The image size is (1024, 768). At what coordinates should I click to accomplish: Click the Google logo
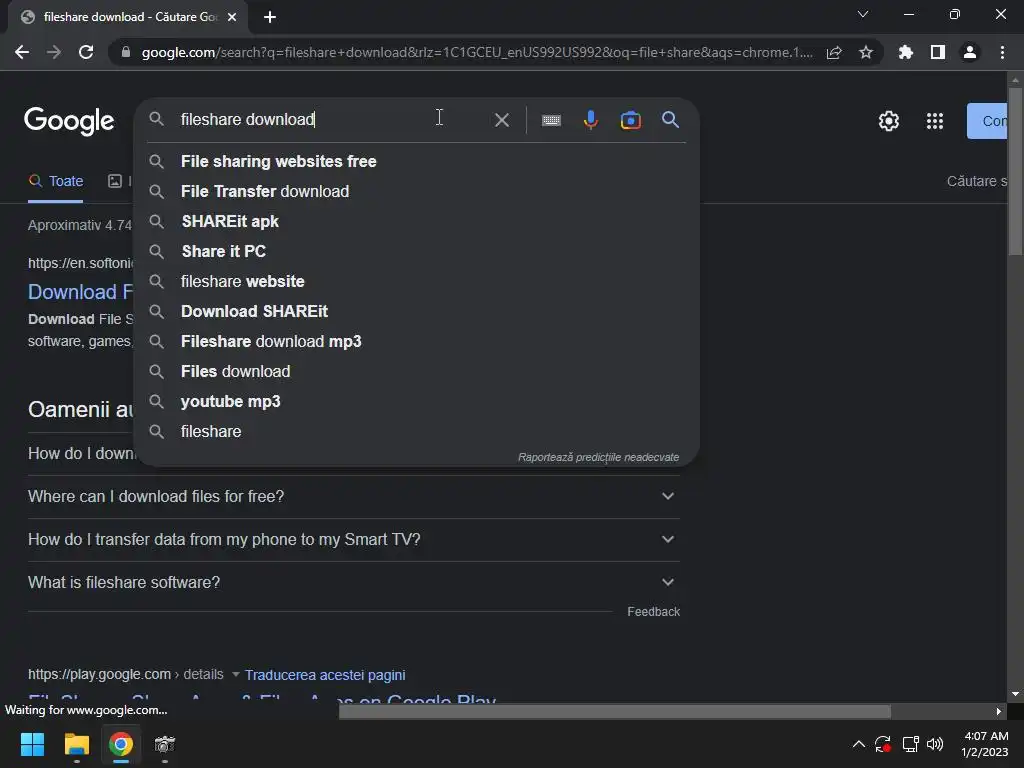pos(69,121)
